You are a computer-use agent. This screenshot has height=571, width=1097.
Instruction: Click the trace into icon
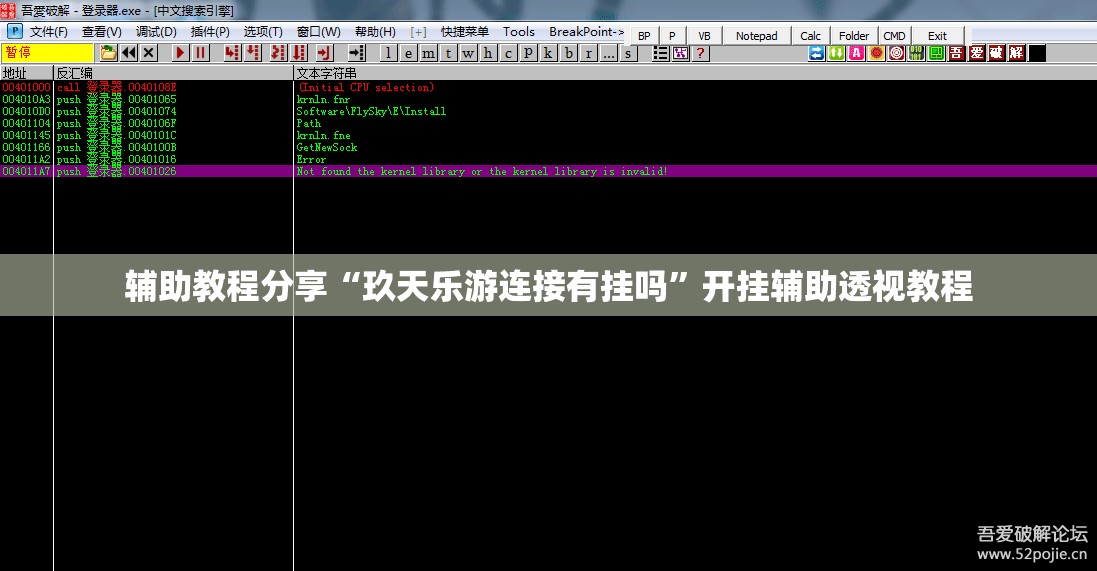coord(278,53)
